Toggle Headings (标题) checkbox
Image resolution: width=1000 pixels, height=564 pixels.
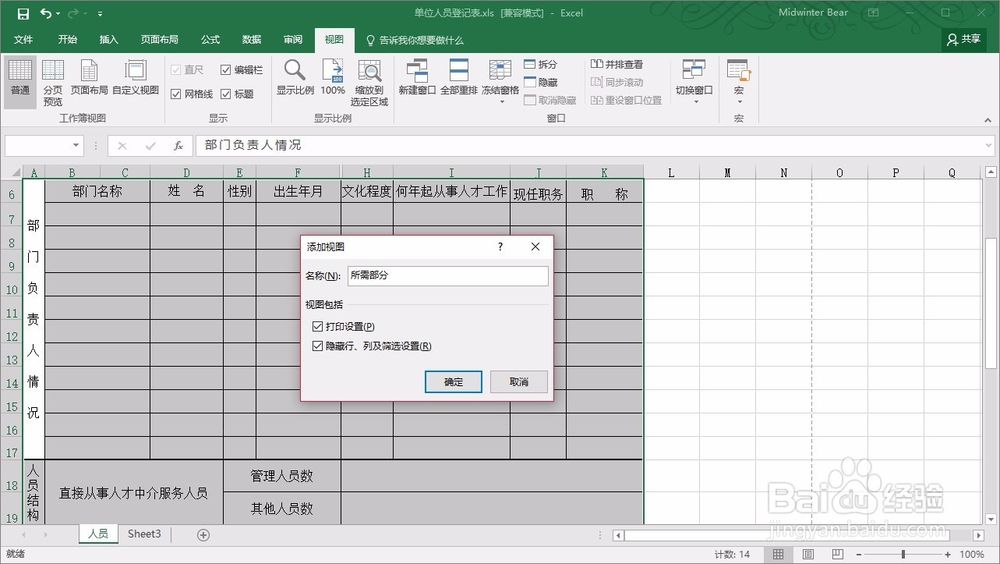[x=226, y=94]
